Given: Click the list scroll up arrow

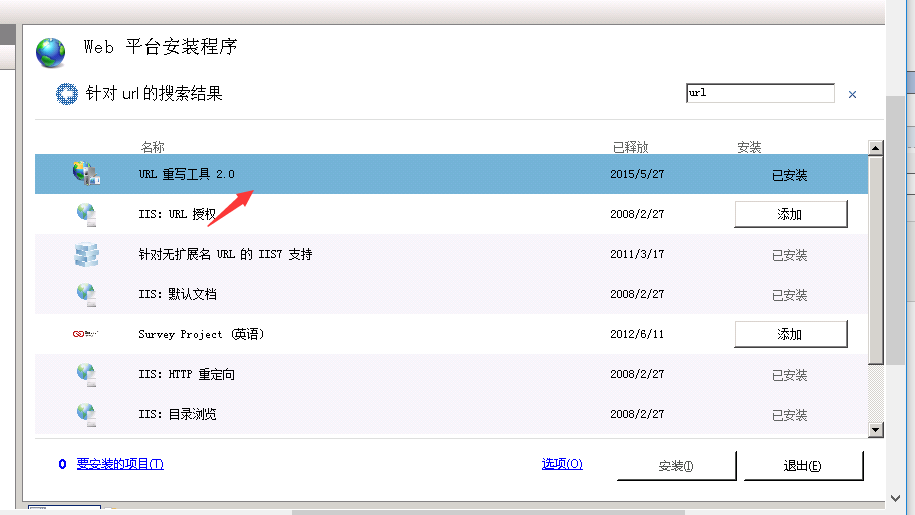Looking at the screenshot, I should tap(875, 148).
